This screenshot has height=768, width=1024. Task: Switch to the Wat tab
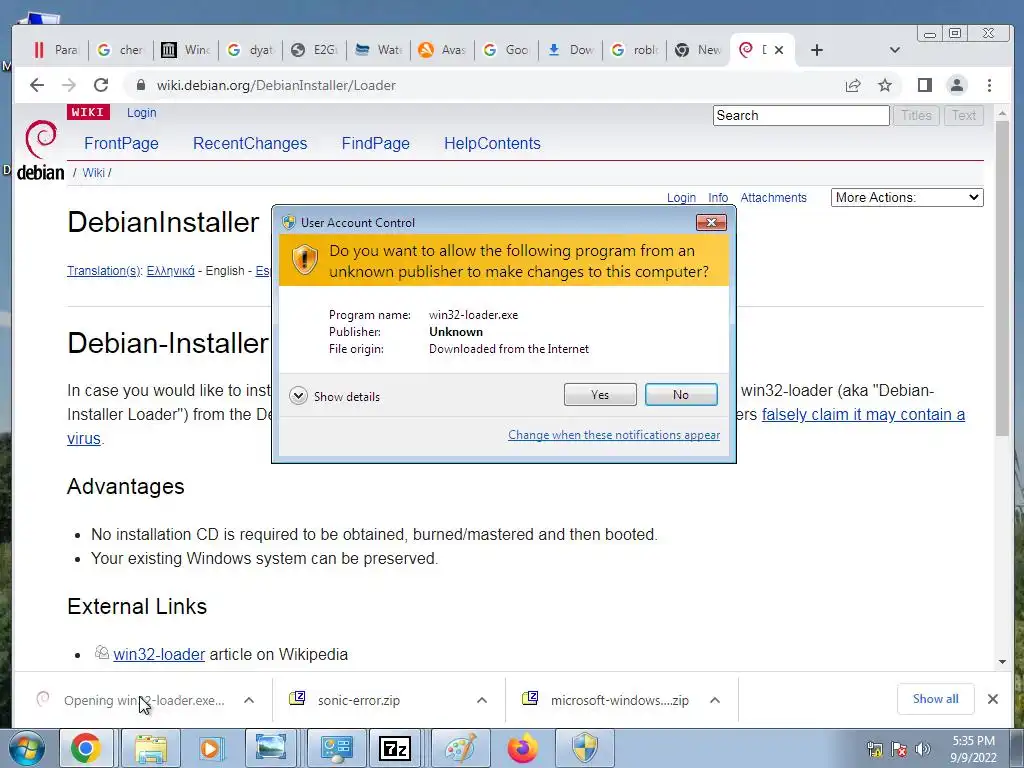click(379, 50)
